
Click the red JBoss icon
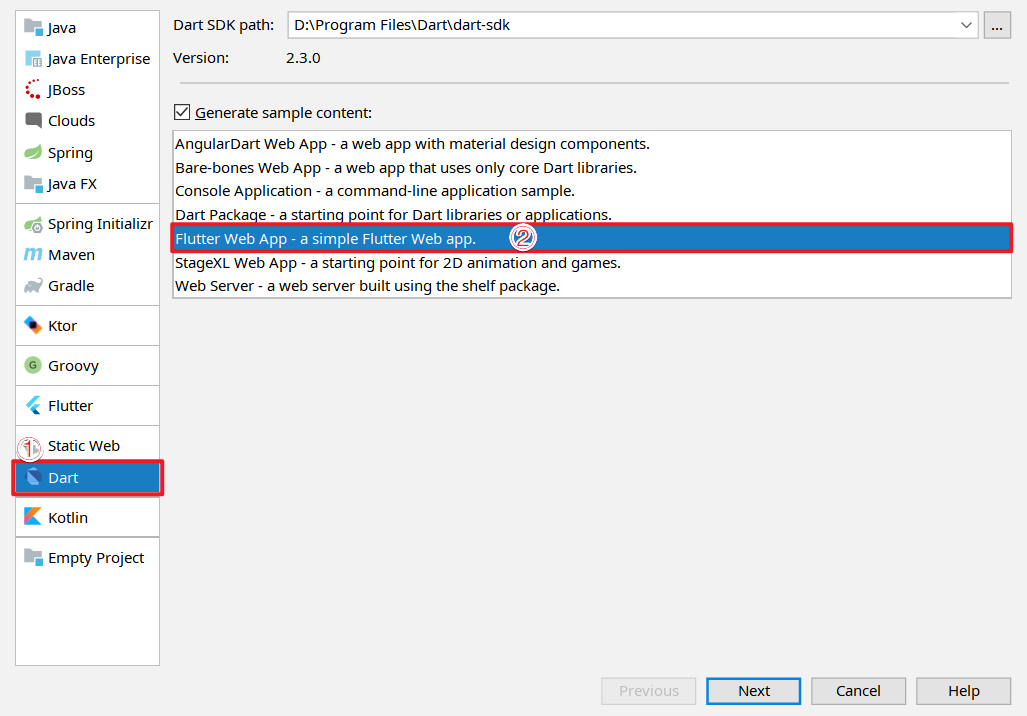33,89
